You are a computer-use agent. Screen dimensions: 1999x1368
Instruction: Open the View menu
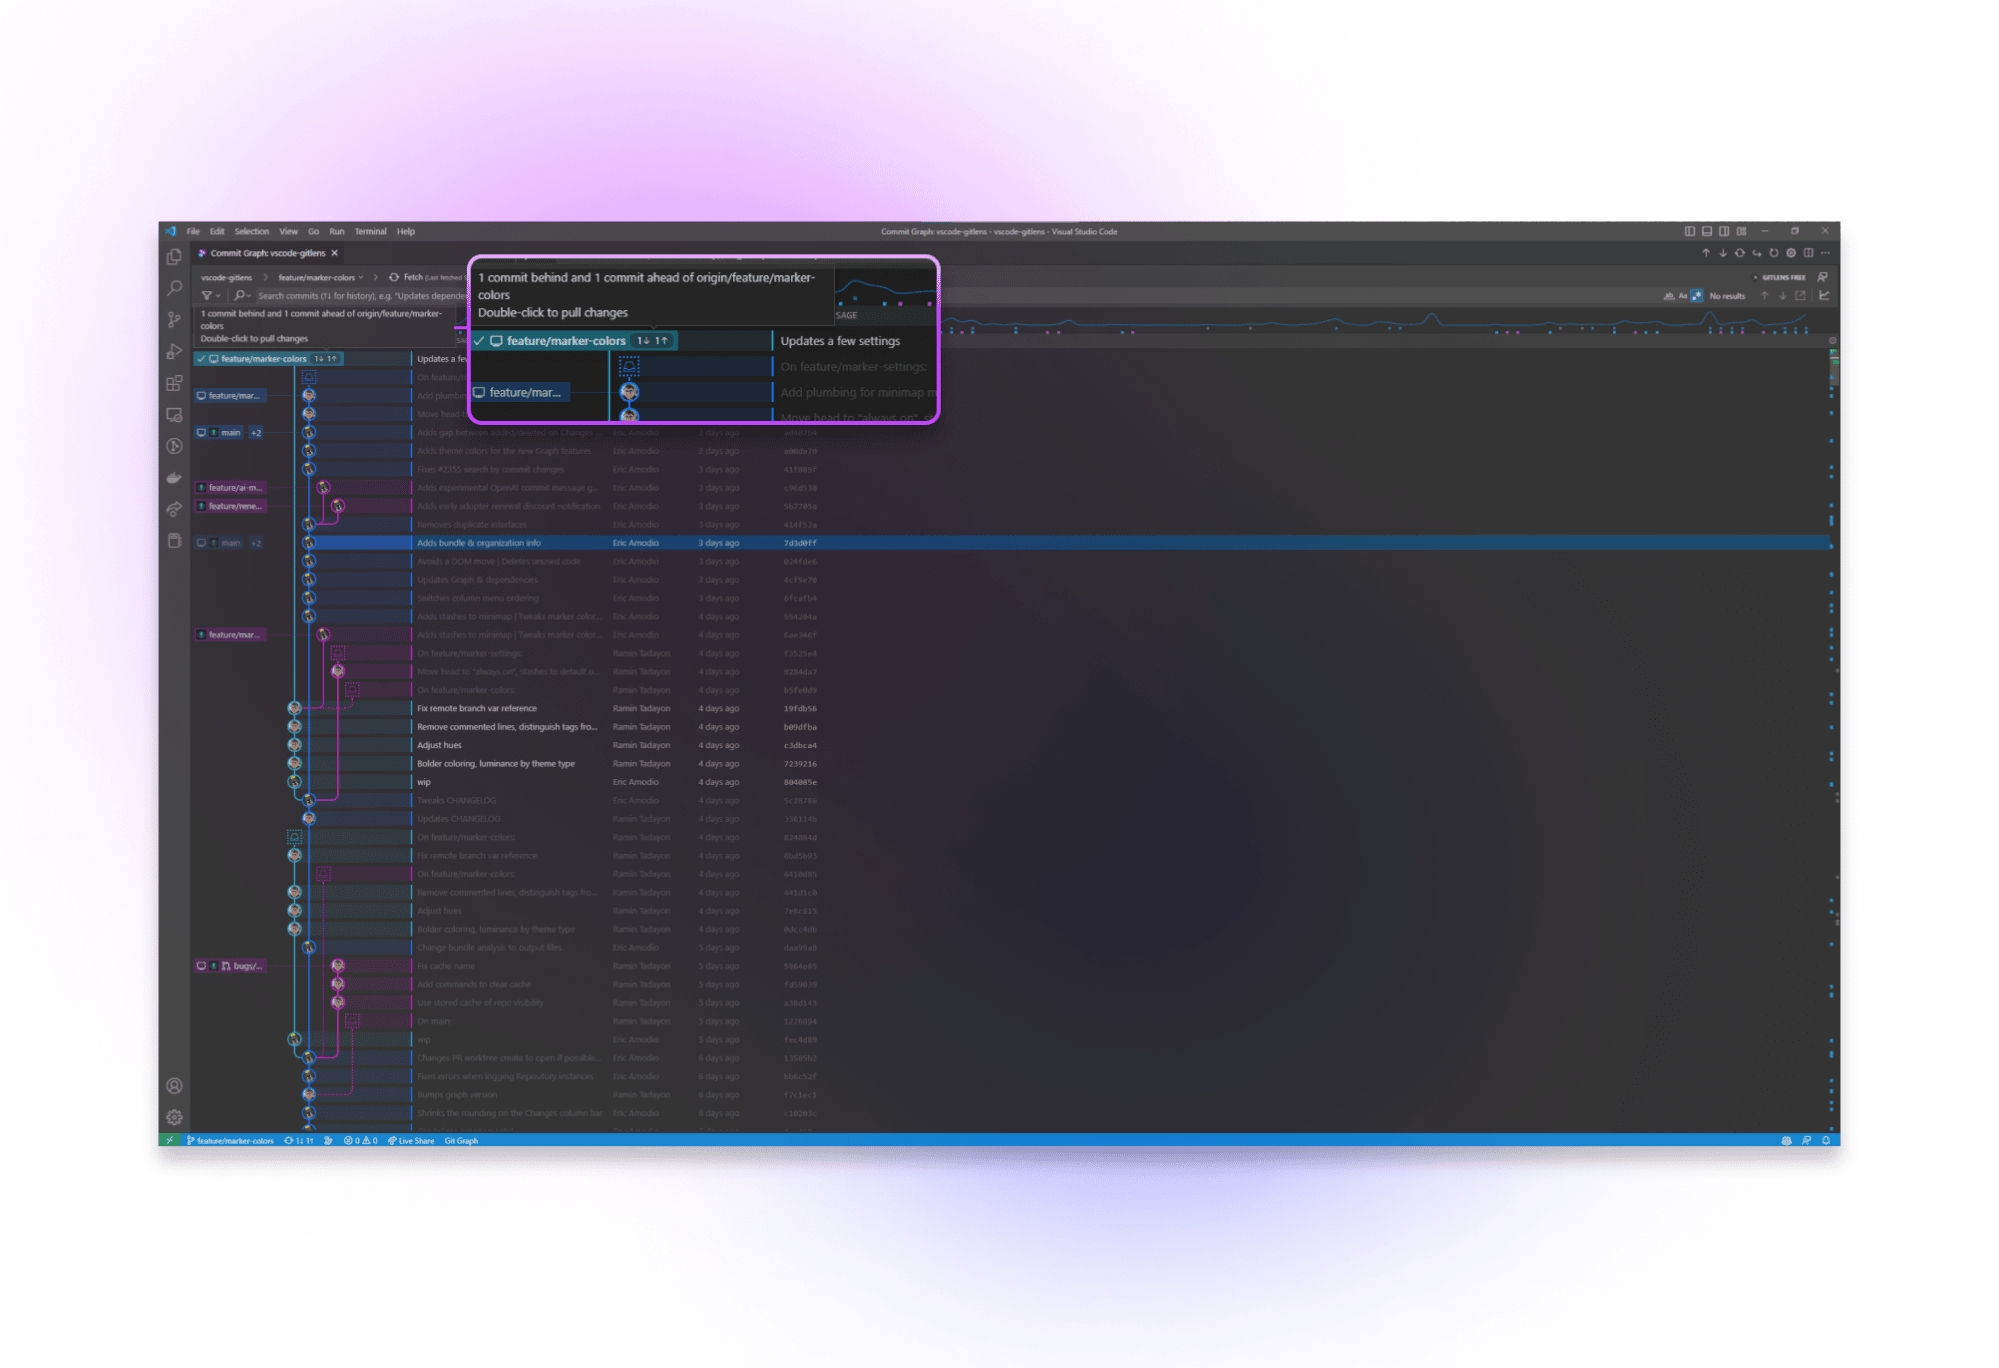[x=288, y=231]
